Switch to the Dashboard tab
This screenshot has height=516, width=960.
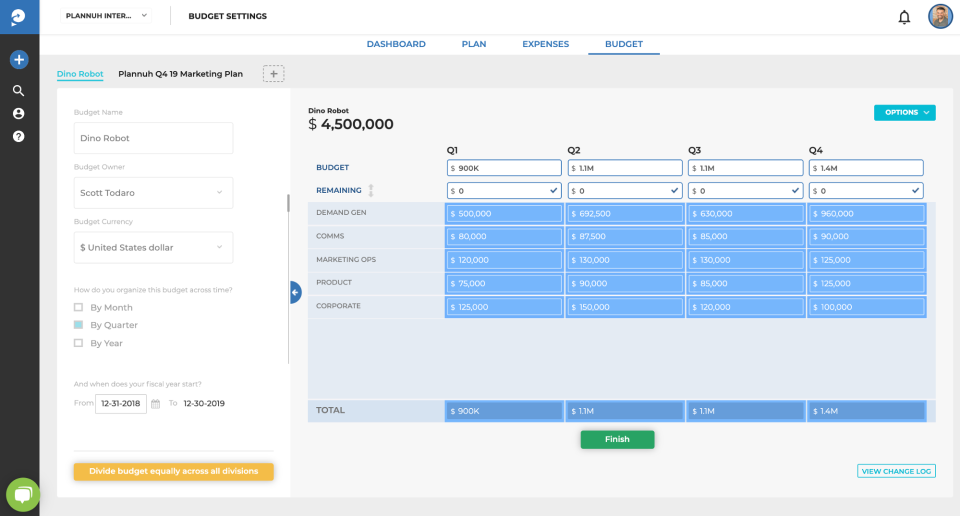[x=396, y=44]
